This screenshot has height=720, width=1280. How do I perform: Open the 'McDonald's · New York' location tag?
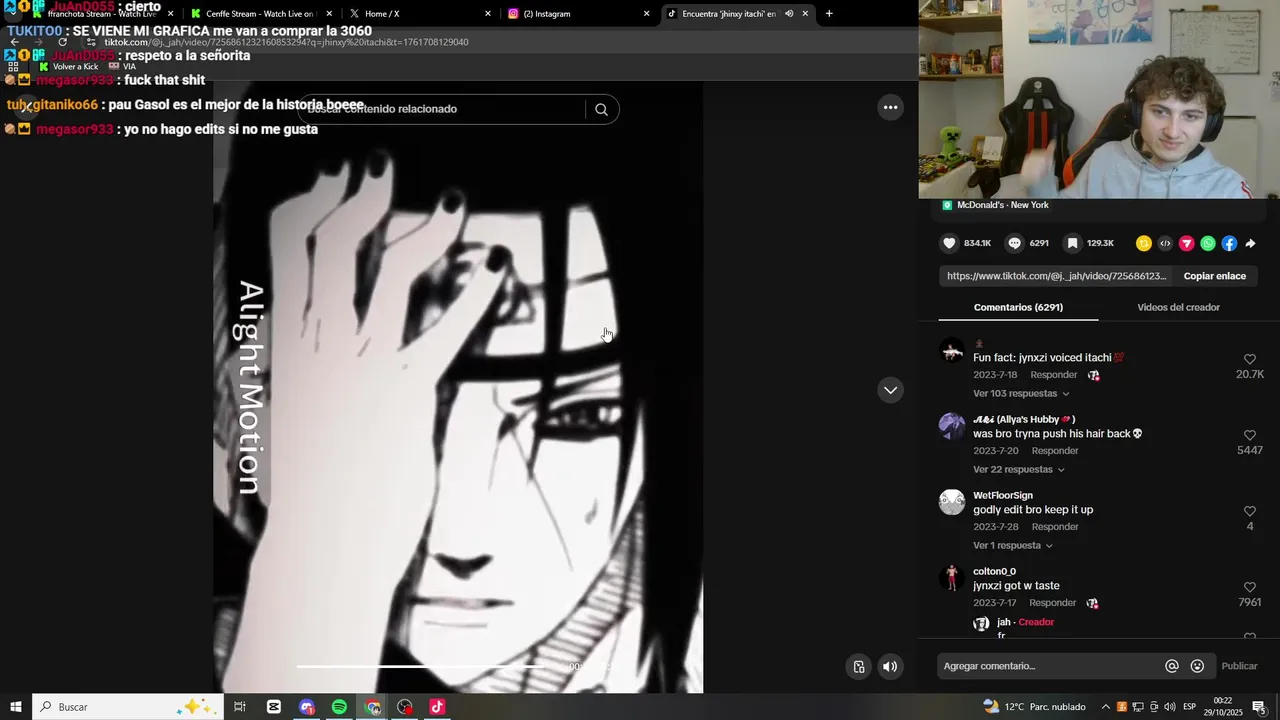[x=995, y=205]
